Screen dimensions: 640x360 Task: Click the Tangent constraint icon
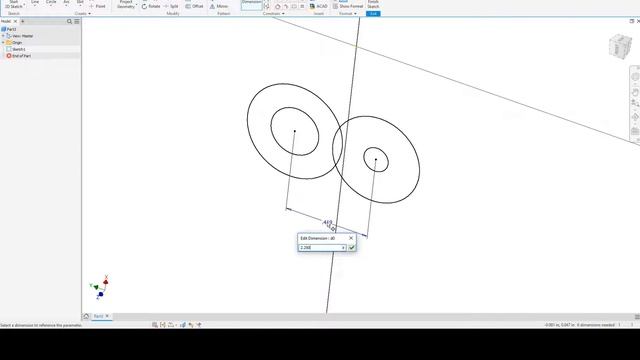coord(278,7)
